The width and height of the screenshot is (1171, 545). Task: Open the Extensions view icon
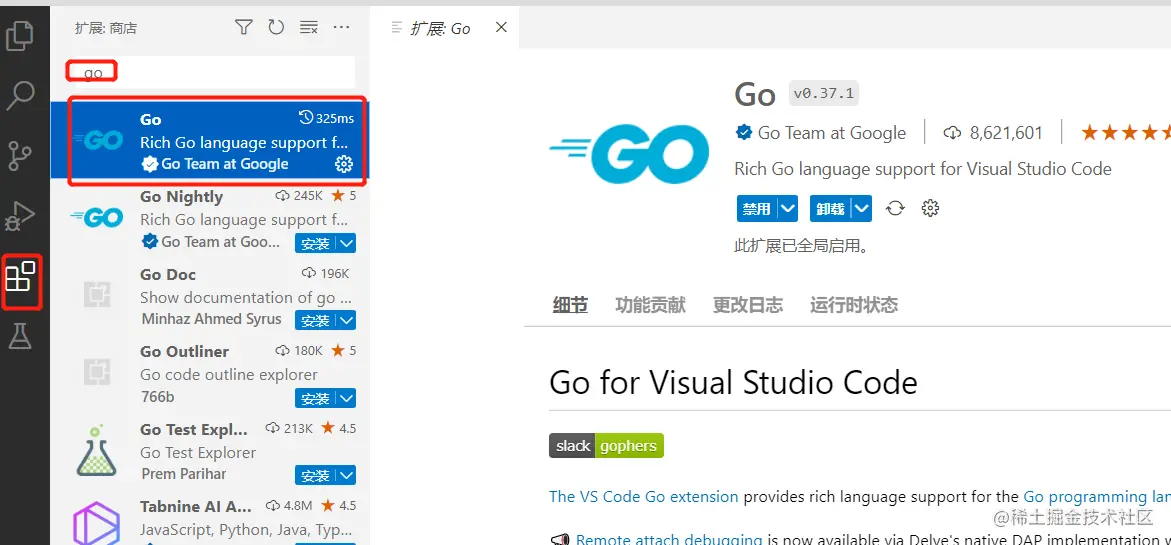tap(20, 277)
